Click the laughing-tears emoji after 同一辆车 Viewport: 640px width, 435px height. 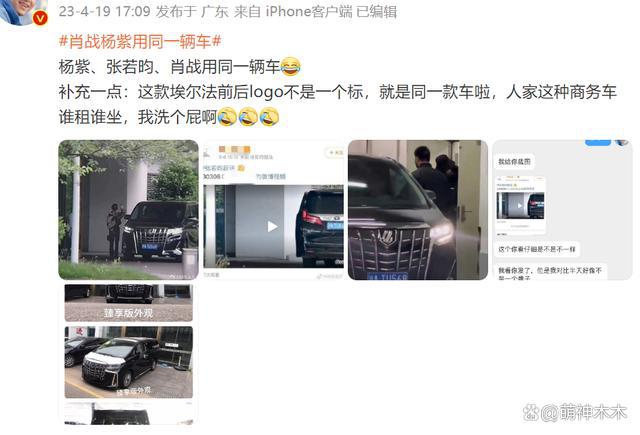click(x=291, y=67)
